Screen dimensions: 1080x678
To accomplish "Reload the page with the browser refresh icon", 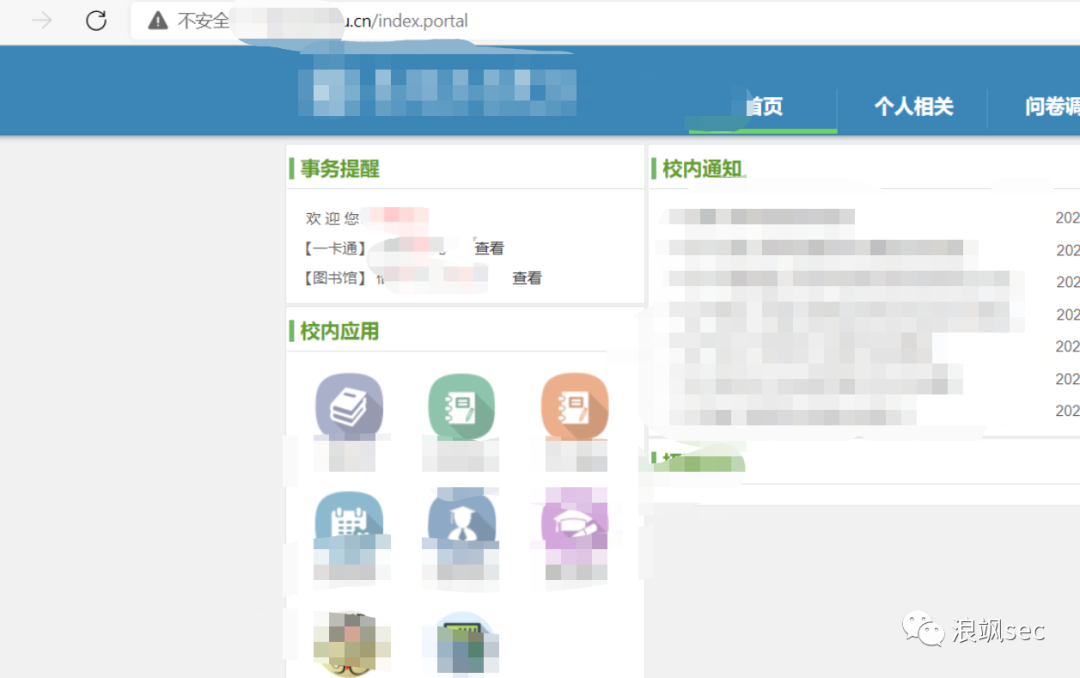I will 96,21.
